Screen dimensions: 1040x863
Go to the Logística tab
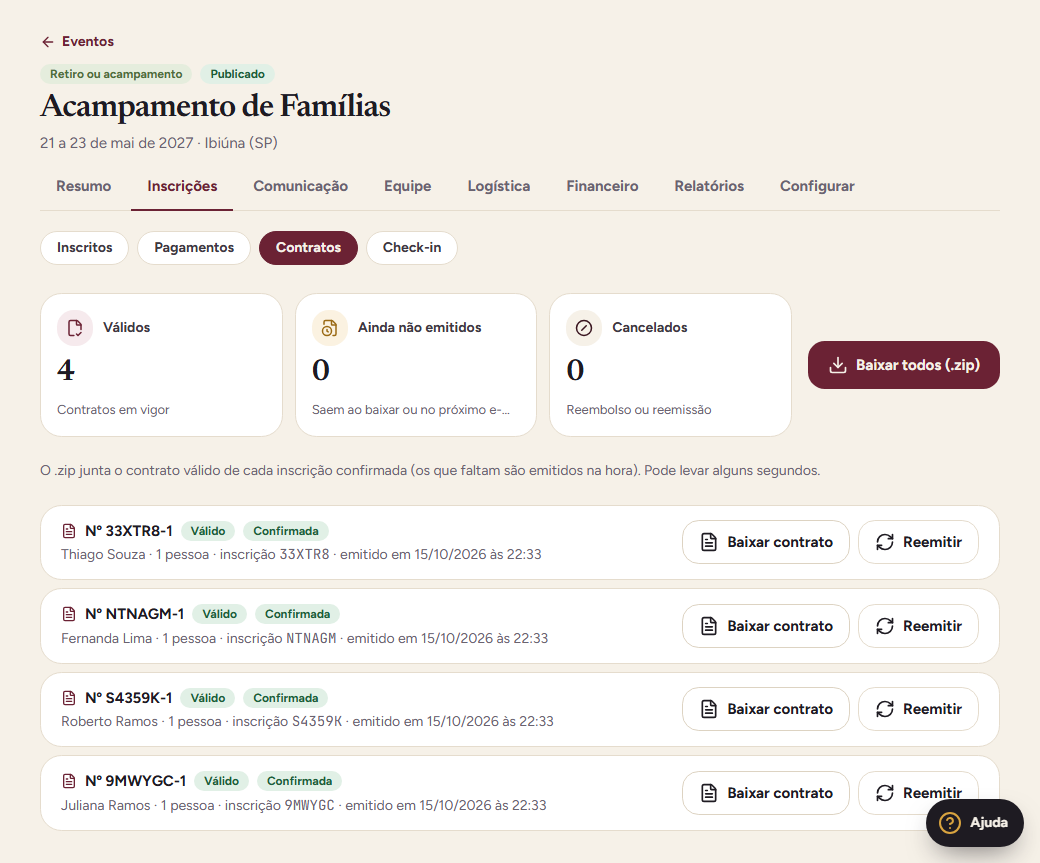tap(499, 186)
